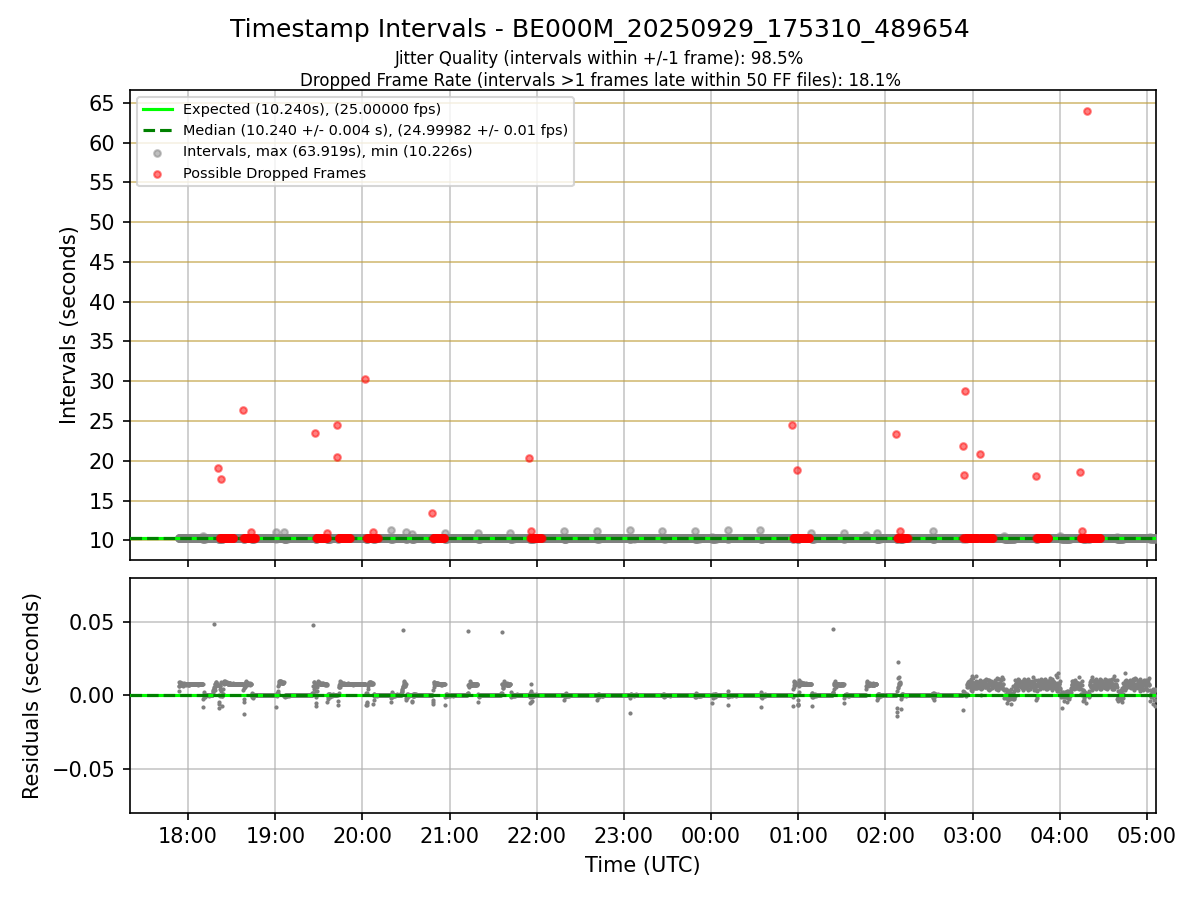This screenshot has width=1200, height=900.
Task: Click the '03:00' x-axis tick label
Action: (x=972, y=836)
